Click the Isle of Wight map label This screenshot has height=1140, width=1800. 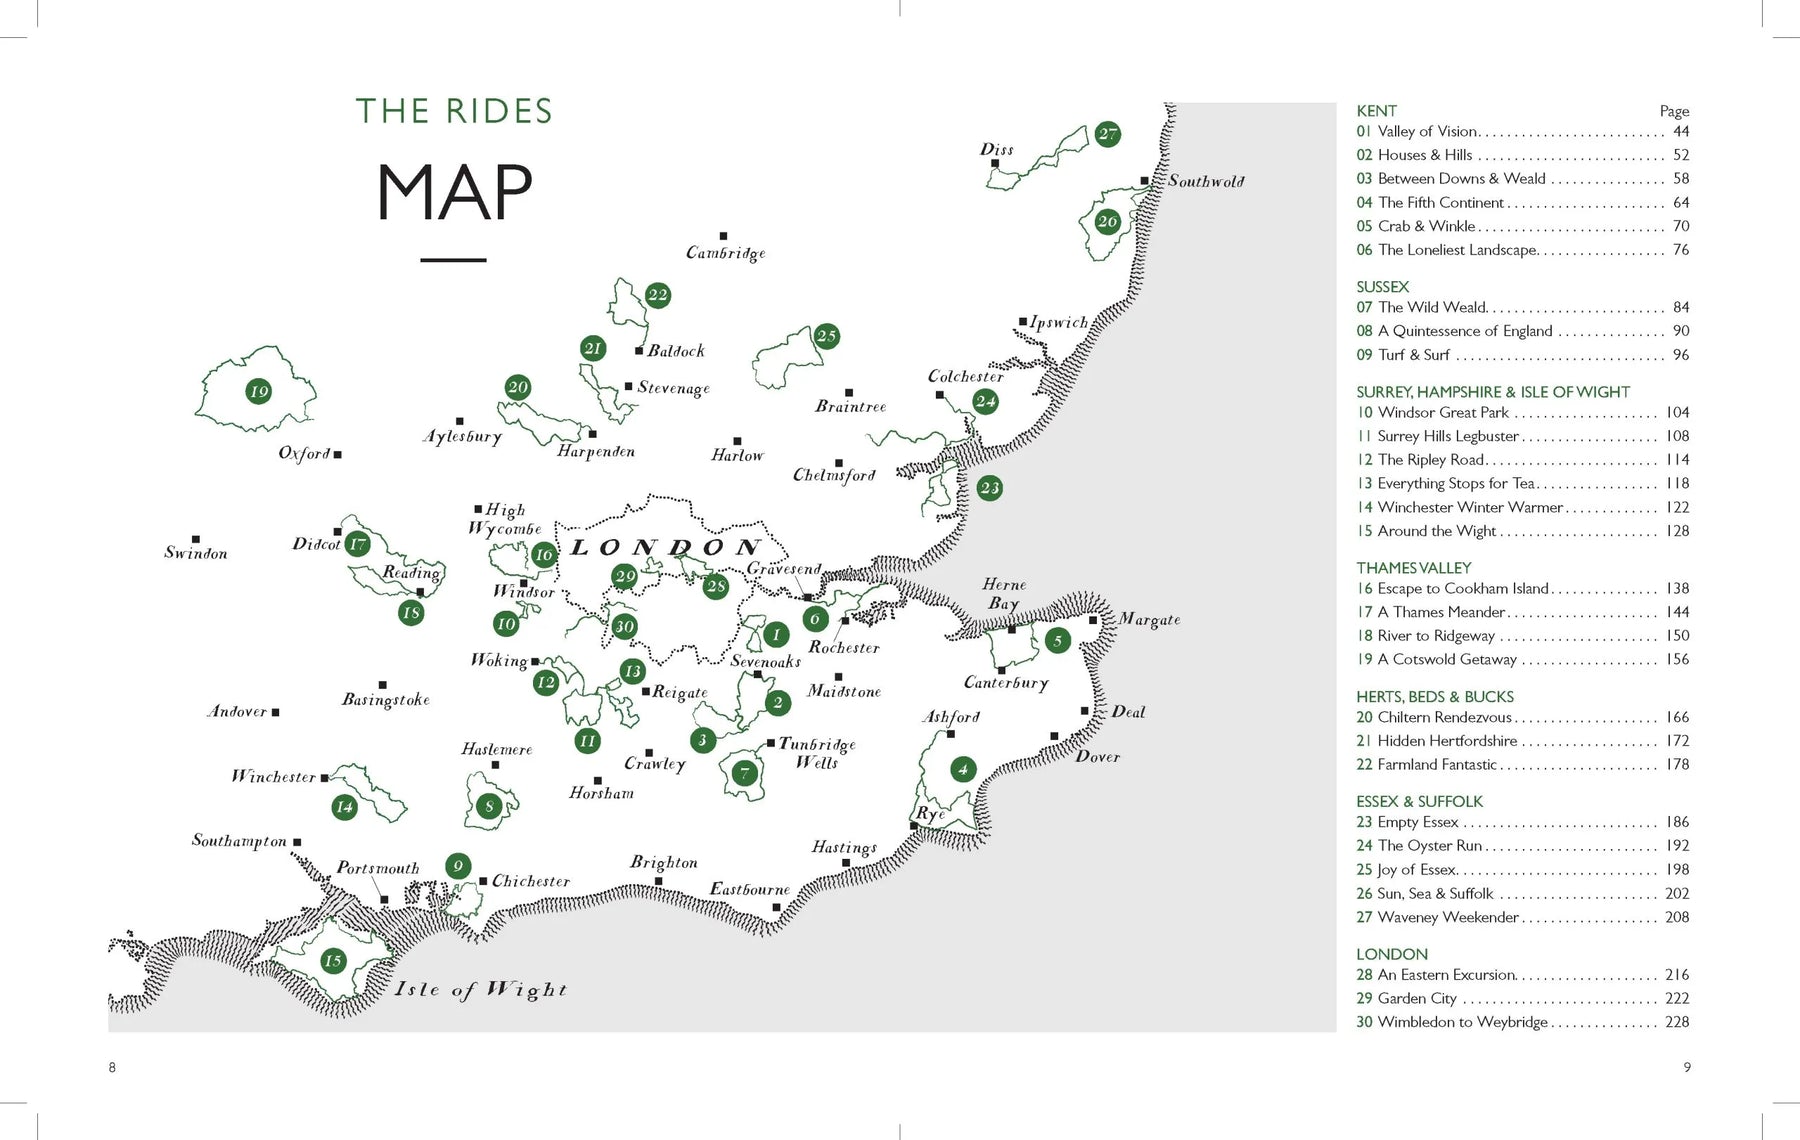[481, 990]
